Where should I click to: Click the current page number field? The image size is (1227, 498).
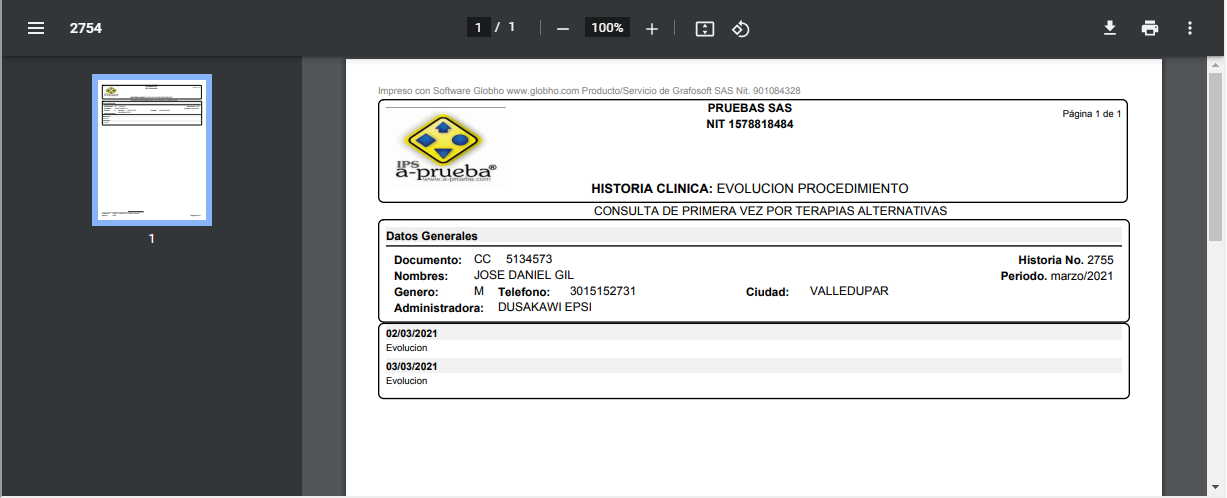(479, 28)
